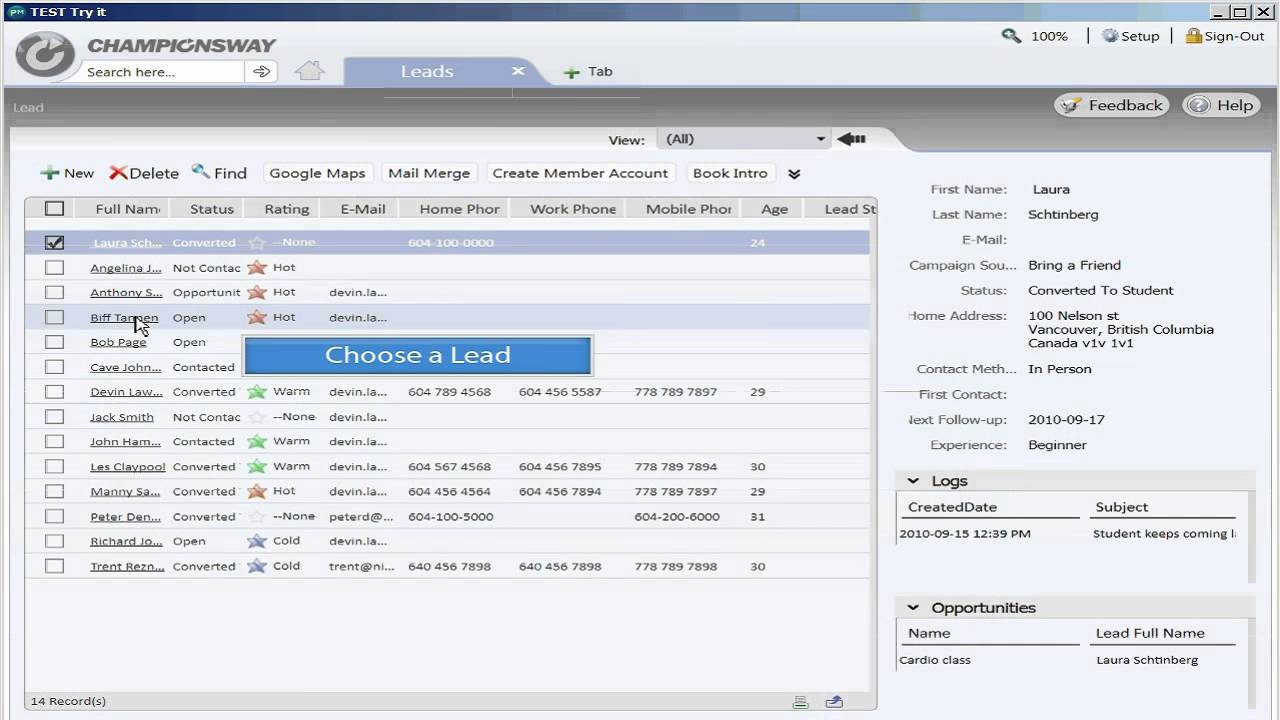Start a Mail Merge

pyautogui.click(x=429, y=173)
